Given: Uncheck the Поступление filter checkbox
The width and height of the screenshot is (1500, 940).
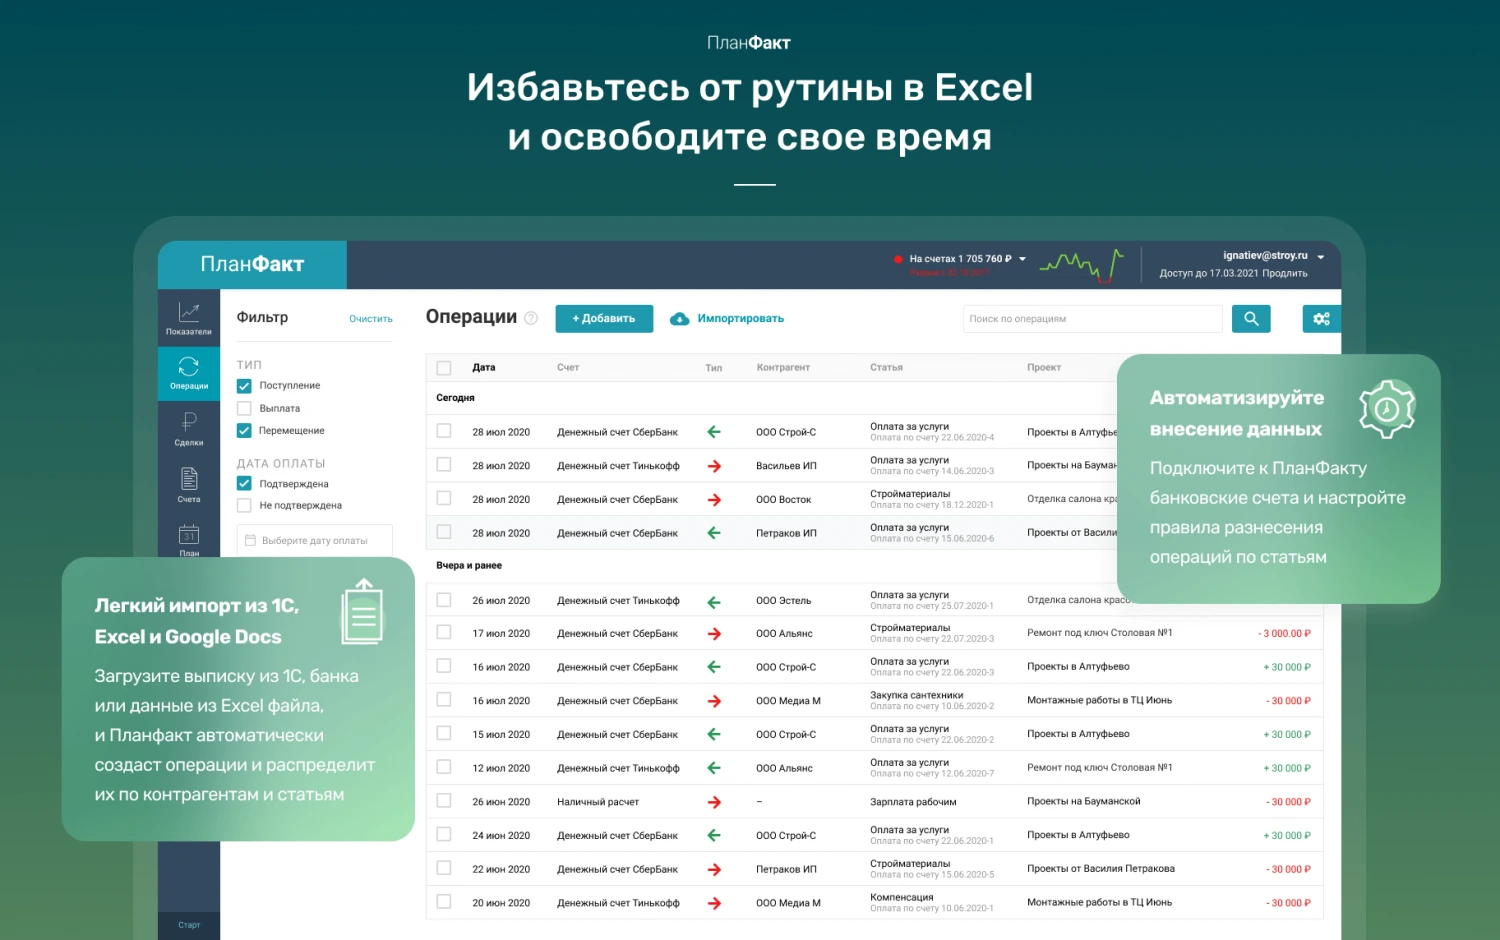Looking at the screenshot, I should [x=244, y=386].
